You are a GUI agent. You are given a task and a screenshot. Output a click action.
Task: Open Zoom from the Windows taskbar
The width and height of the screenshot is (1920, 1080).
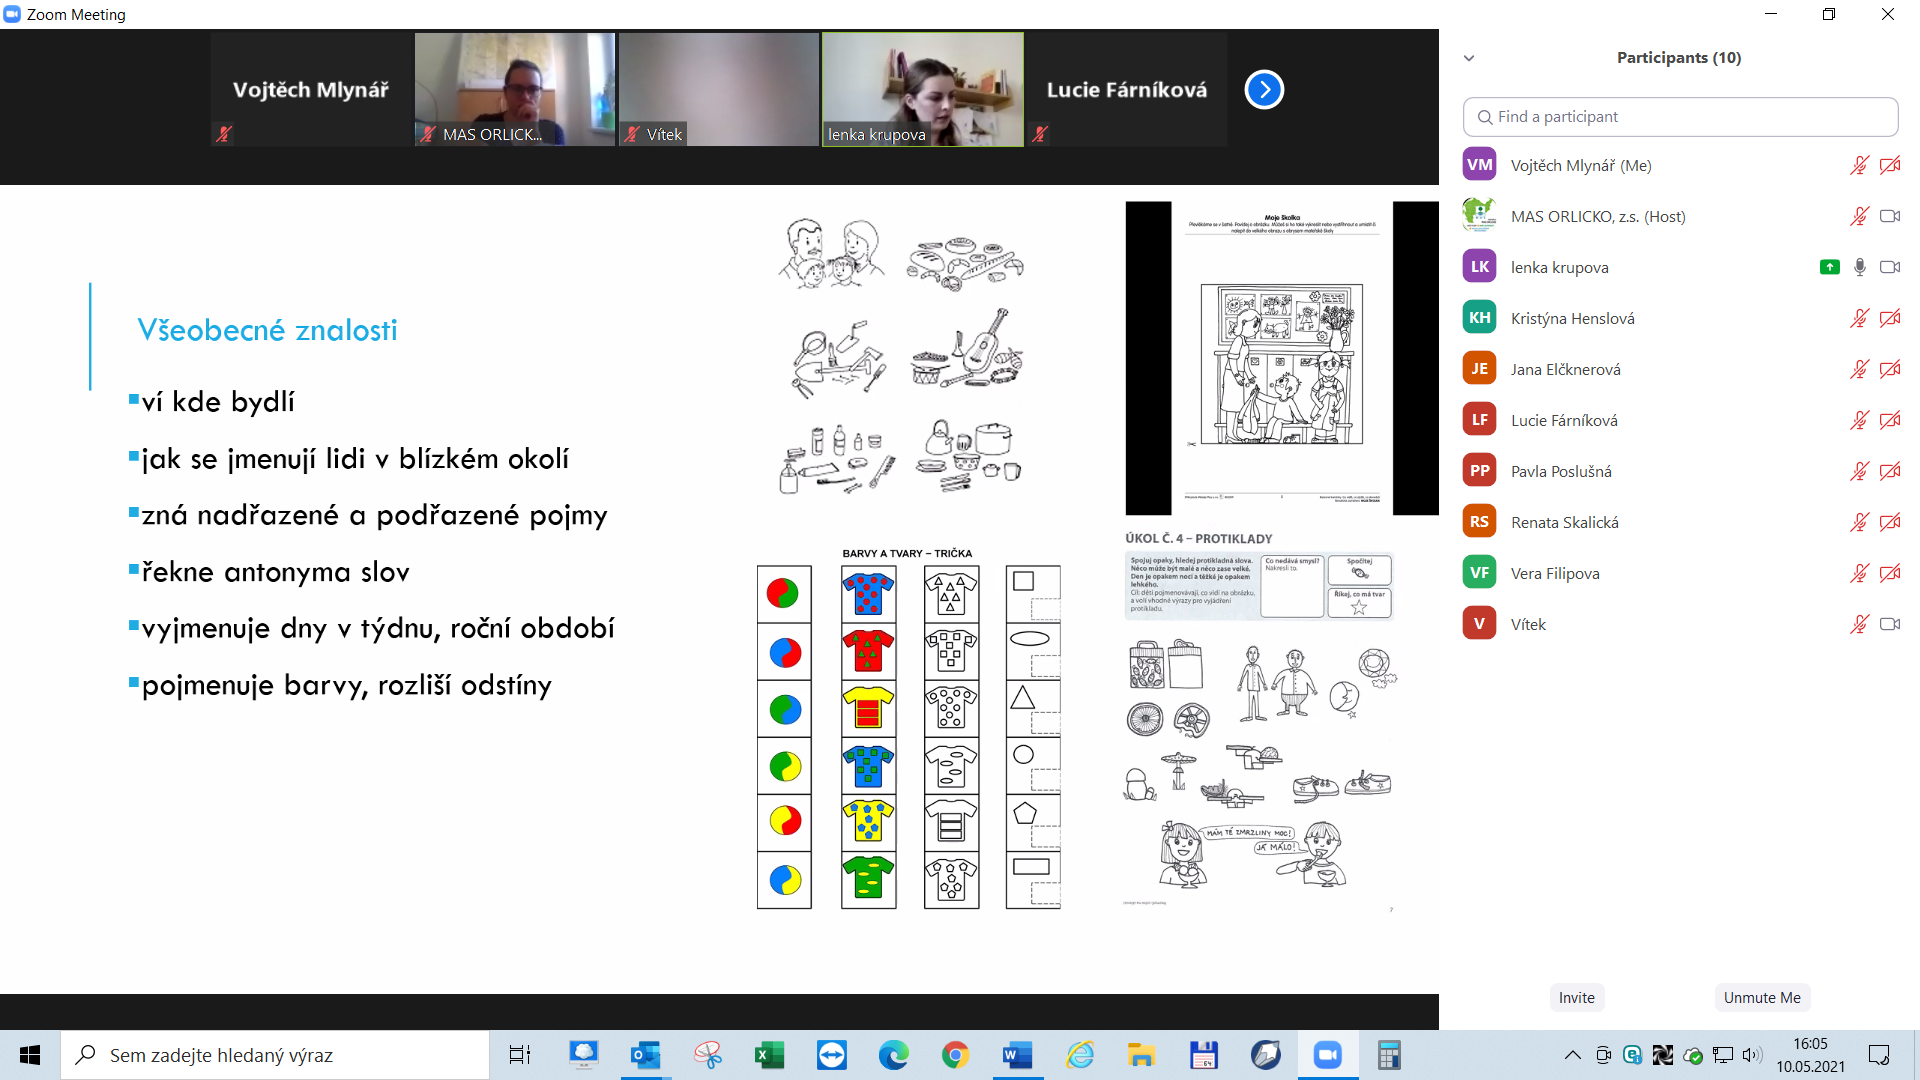pos(1328,1055)
